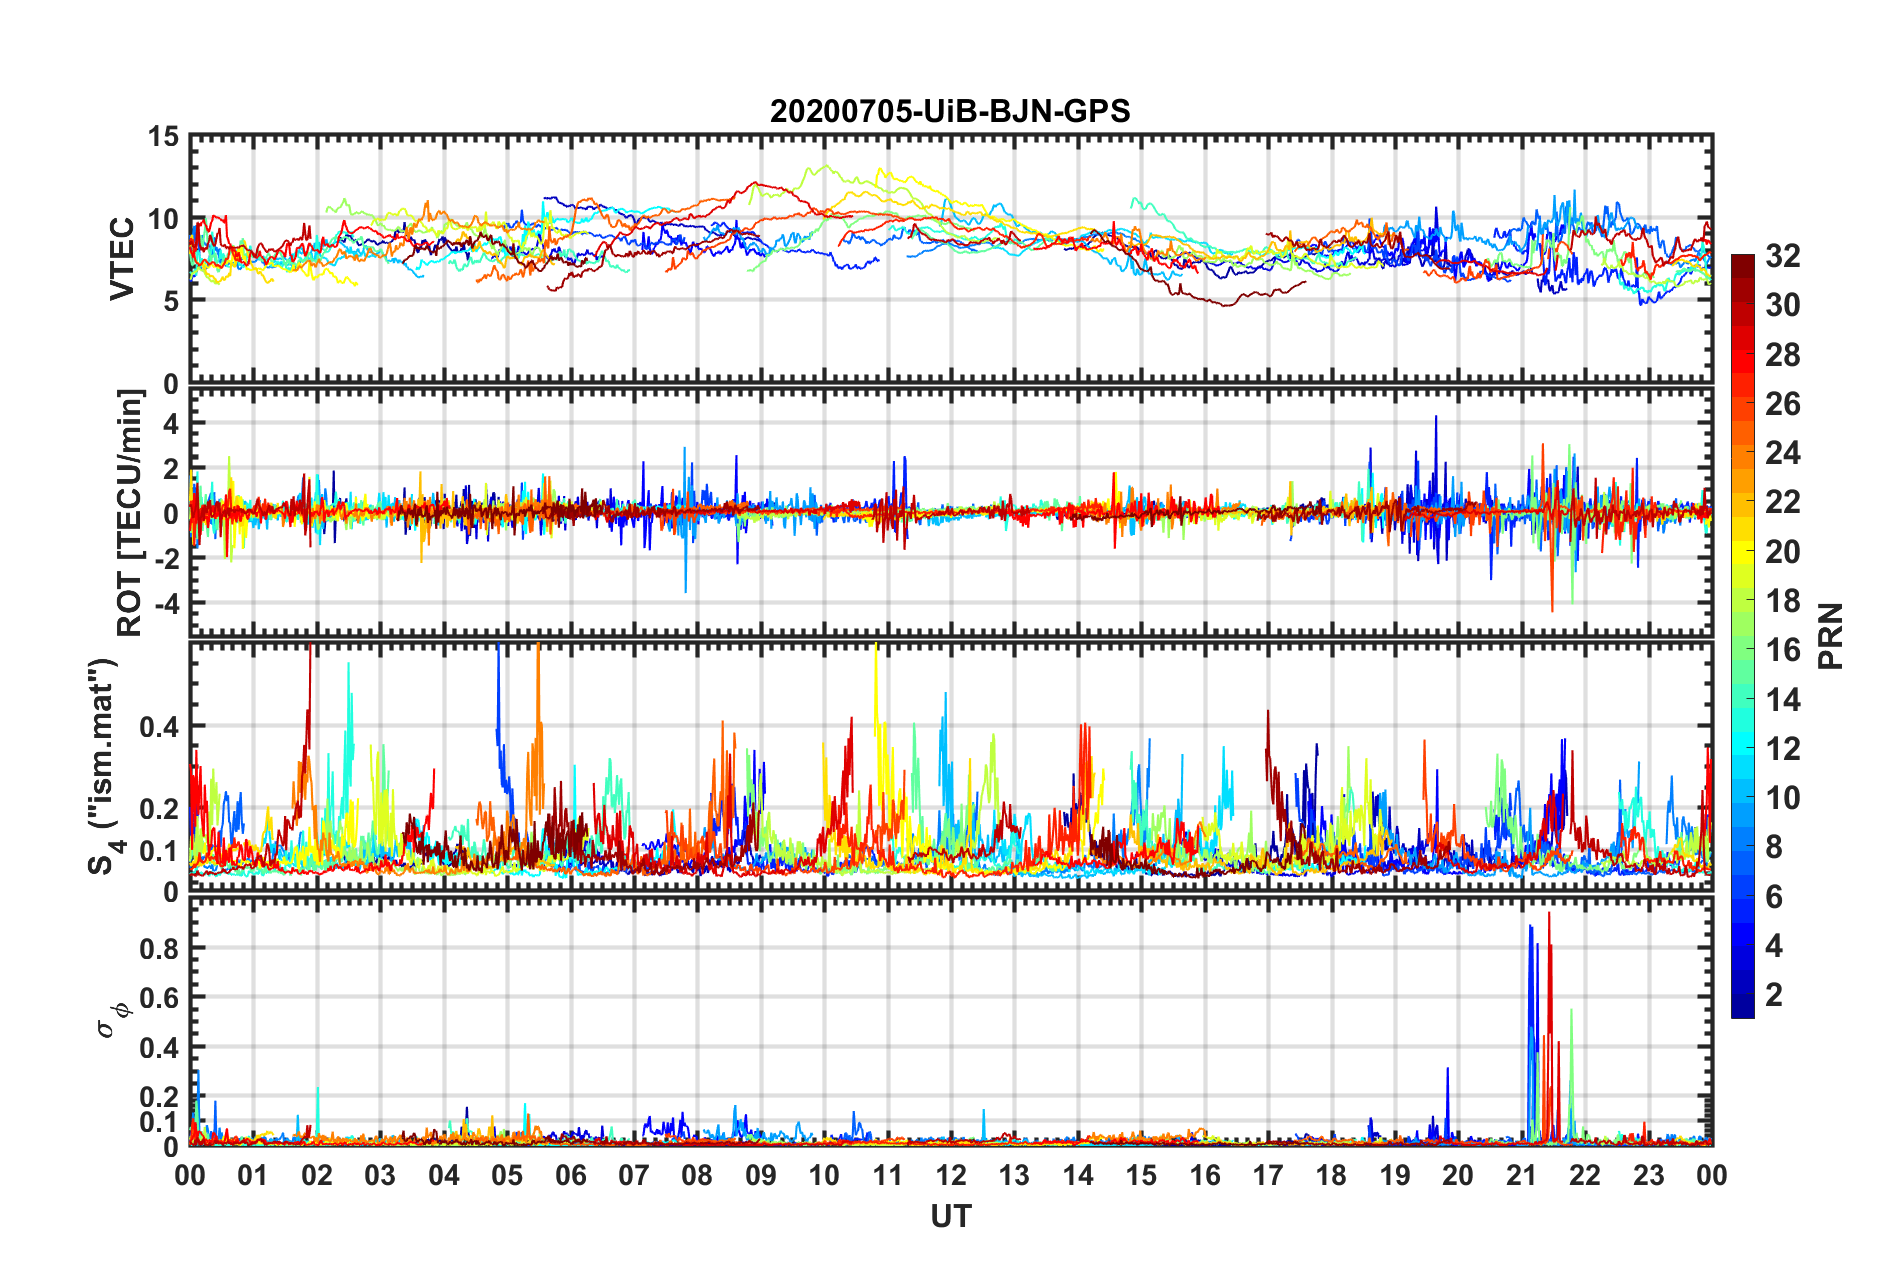
Task: Select the VTEC axis tick label 10
Action: pos(163,219)
